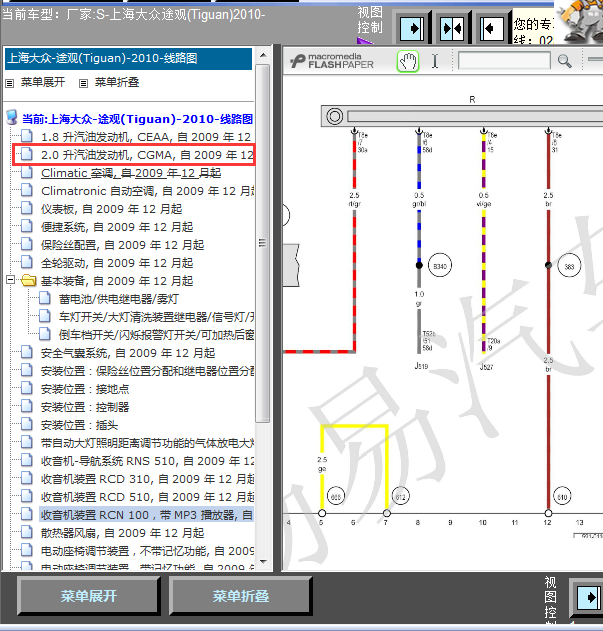The image size is (603, 631).
Task: Click the FlashPaper search input field
Action: (x=504, y=61)
